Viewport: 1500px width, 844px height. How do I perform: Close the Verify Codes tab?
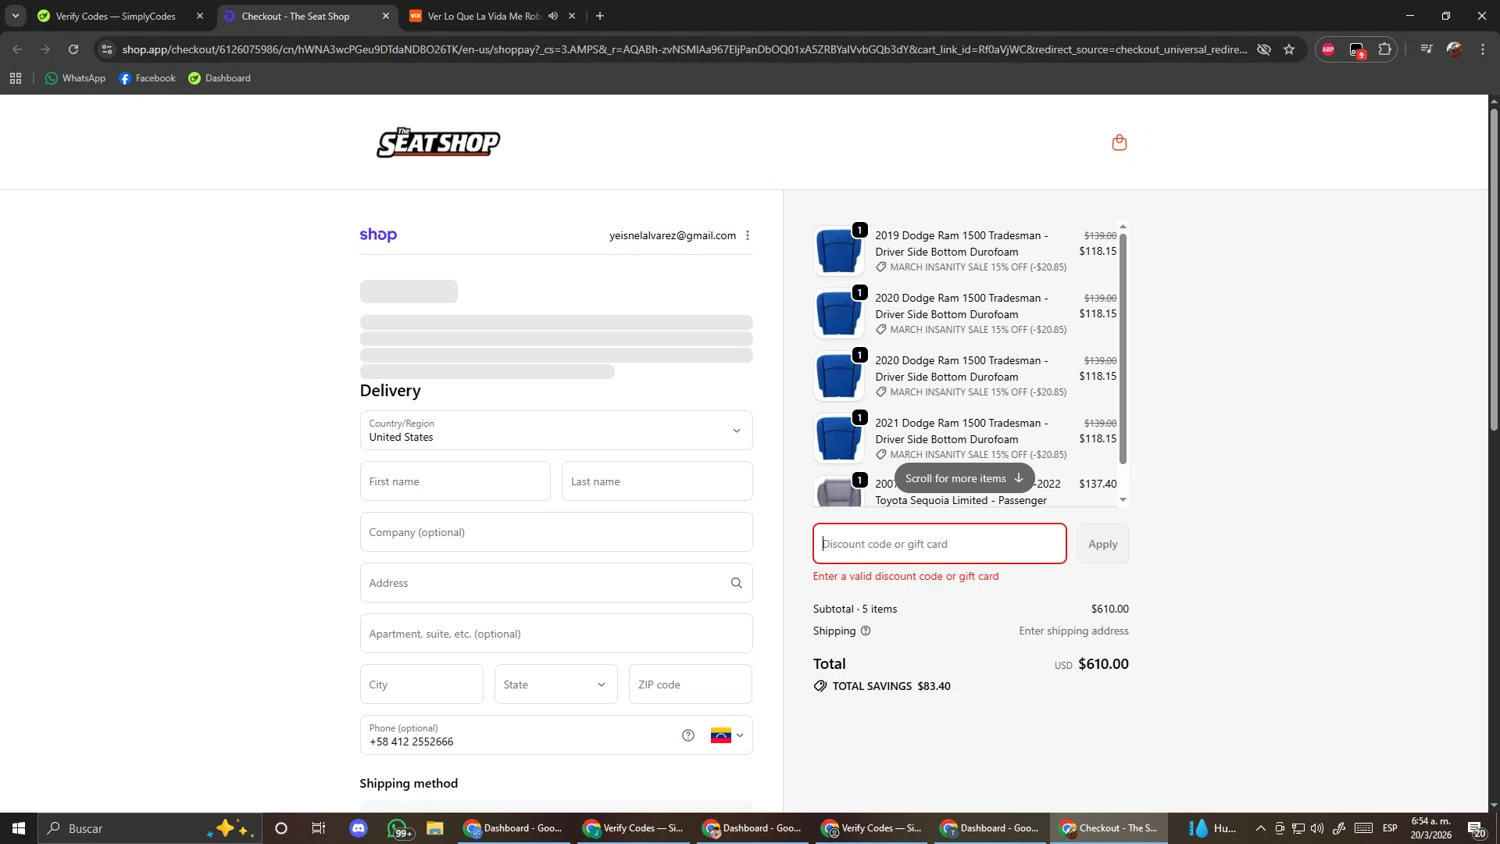tap(200, 16)
